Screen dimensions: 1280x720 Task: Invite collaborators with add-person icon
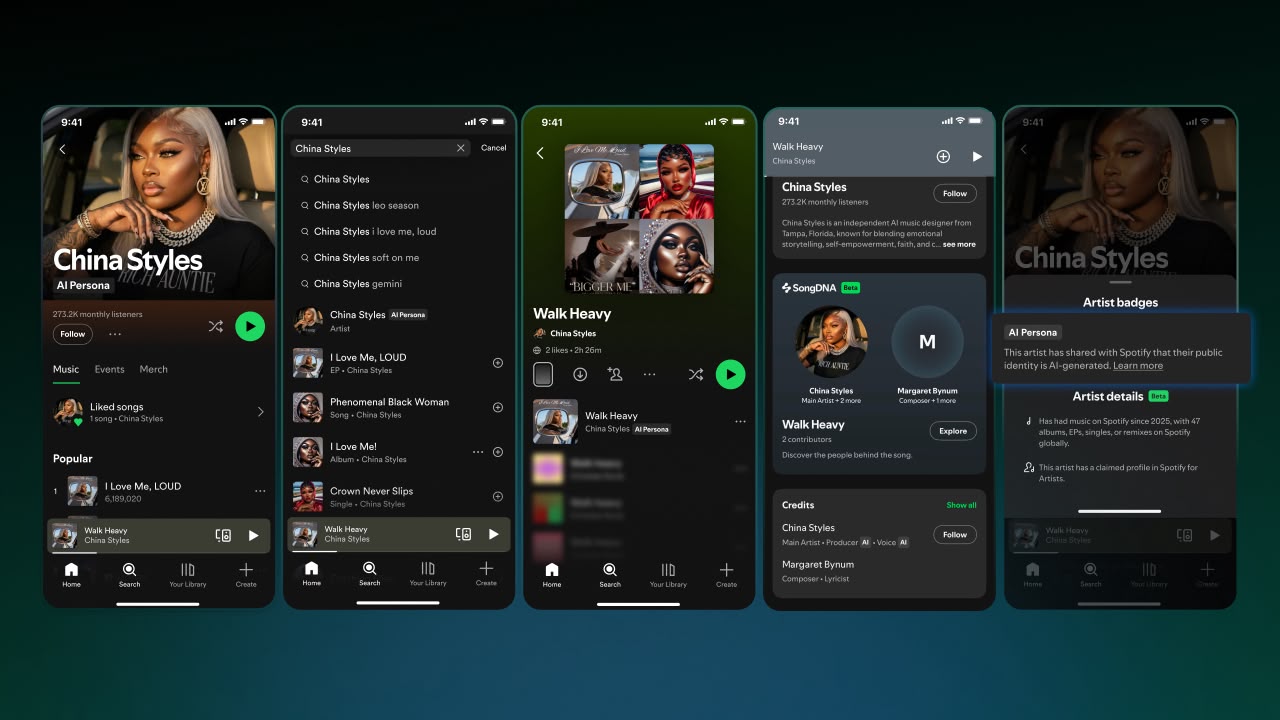pos(615,374)
